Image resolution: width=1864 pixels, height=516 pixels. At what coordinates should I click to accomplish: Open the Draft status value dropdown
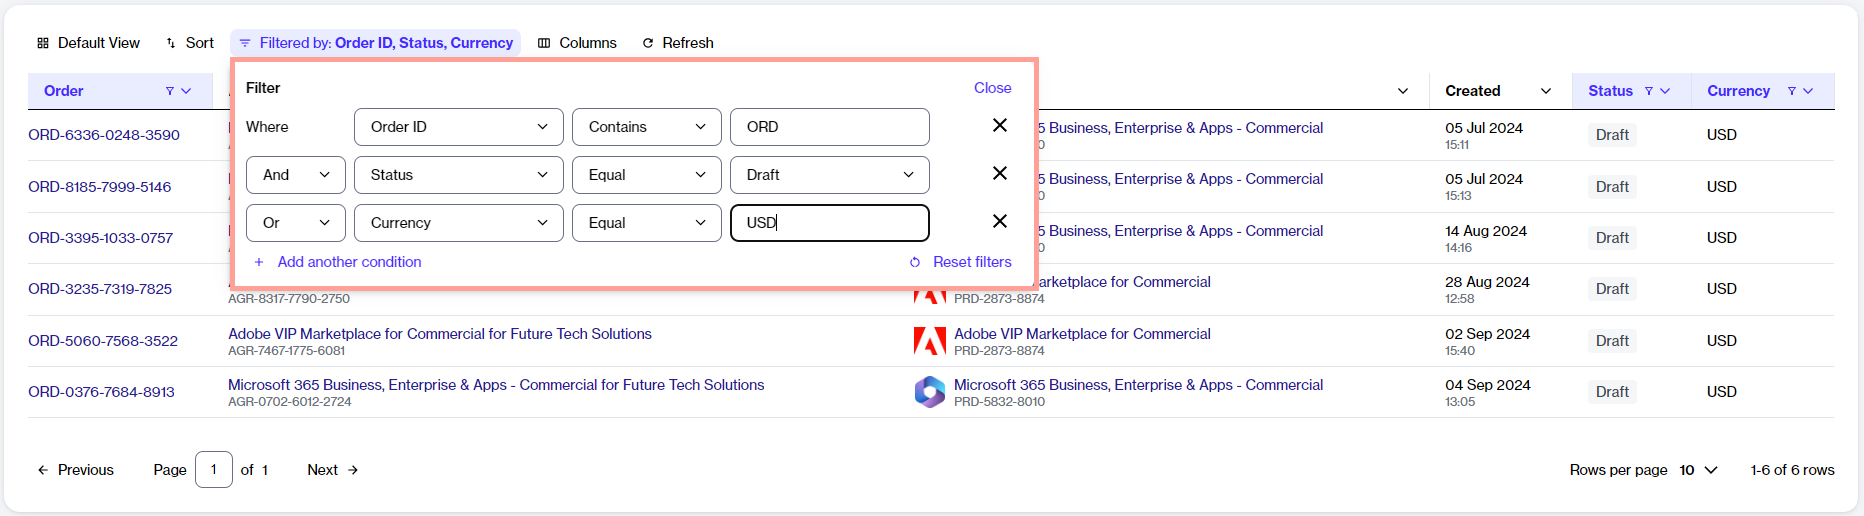tap(829, 175)
